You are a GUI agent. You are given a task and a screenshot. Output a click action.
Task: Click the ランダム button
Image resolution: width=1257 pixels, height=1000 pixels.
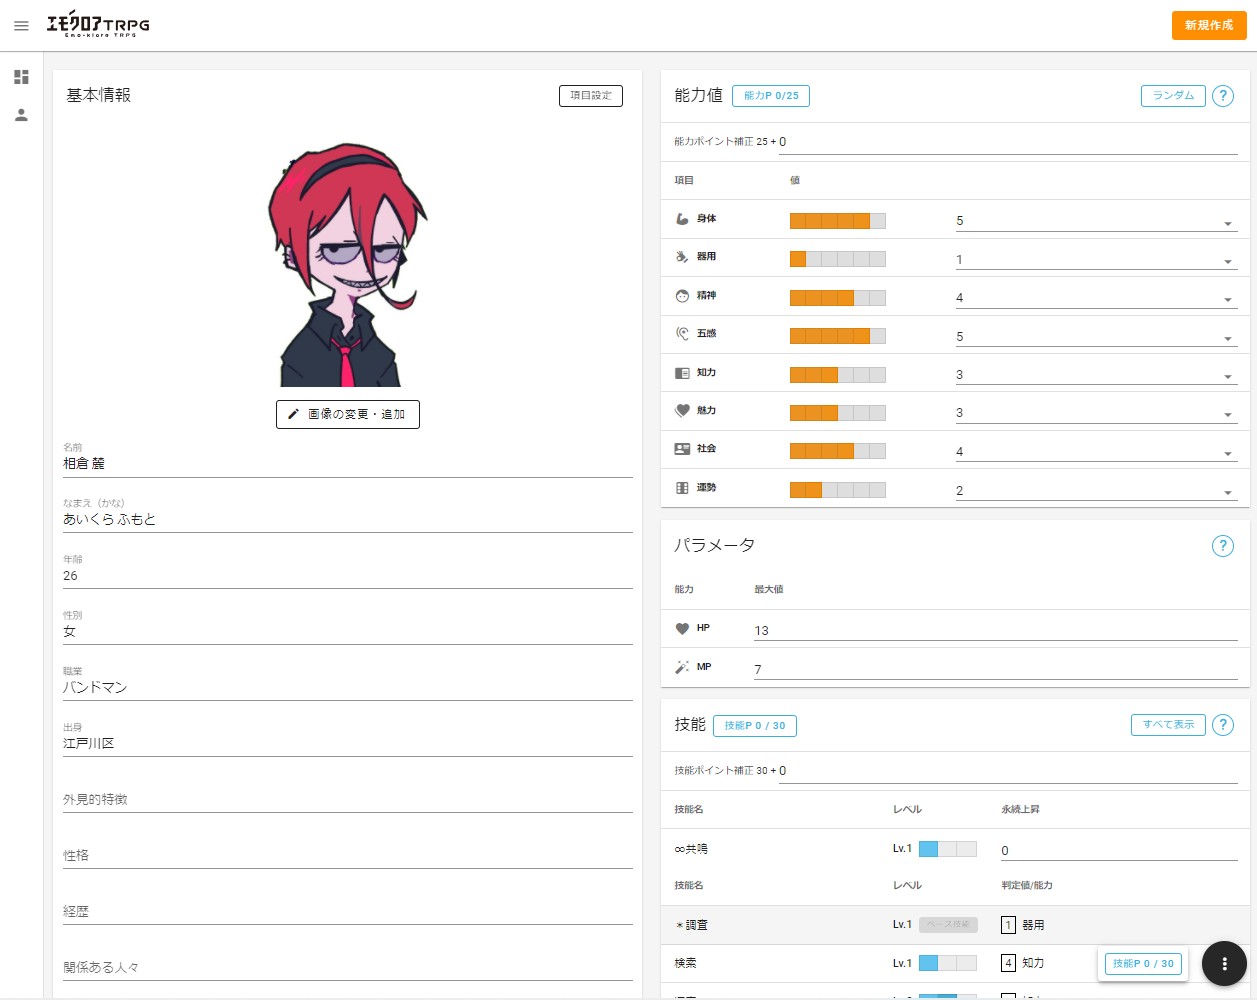[1172, 96]
